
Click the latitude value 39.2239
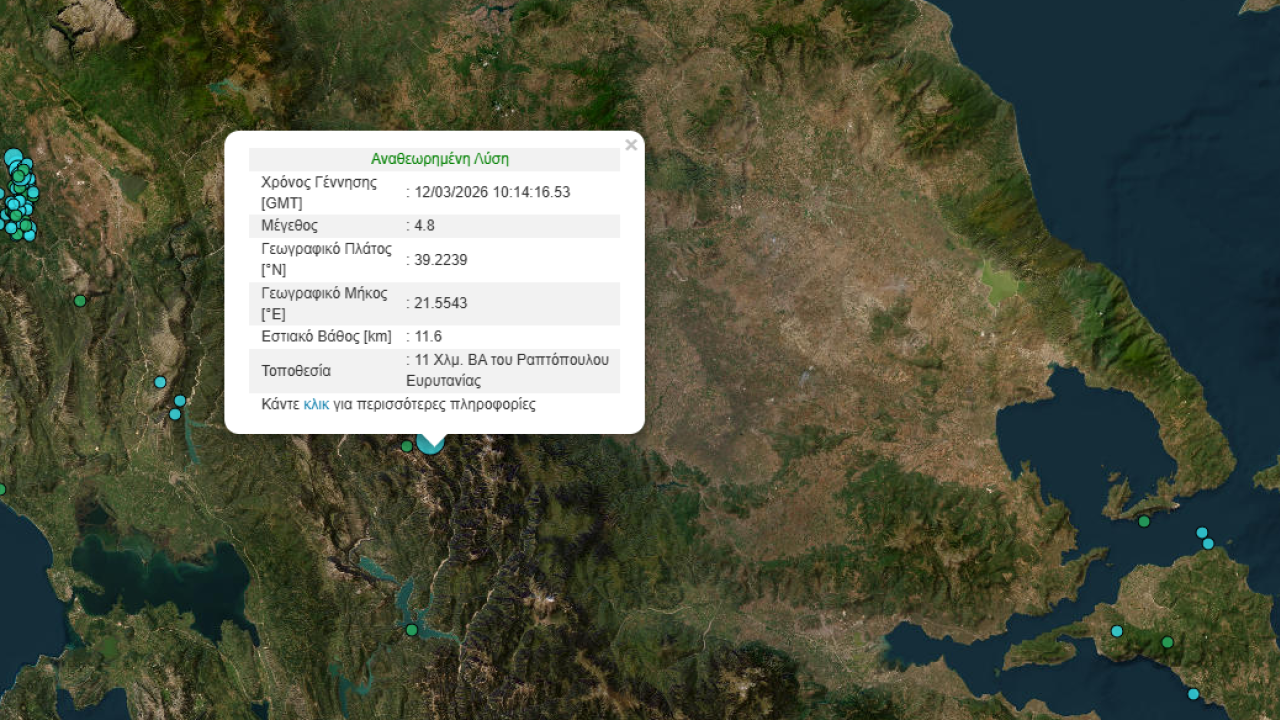[440, 260]
